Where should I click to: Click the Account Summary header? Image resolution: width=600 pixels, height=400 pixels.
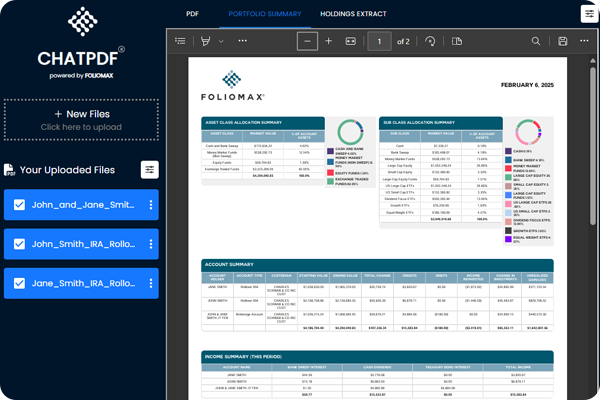(377, 264)
